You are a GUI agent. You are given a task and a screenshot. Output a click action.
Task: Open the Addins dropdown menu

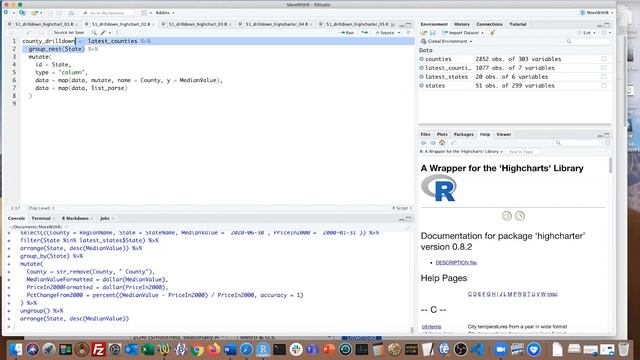[164, 13]
